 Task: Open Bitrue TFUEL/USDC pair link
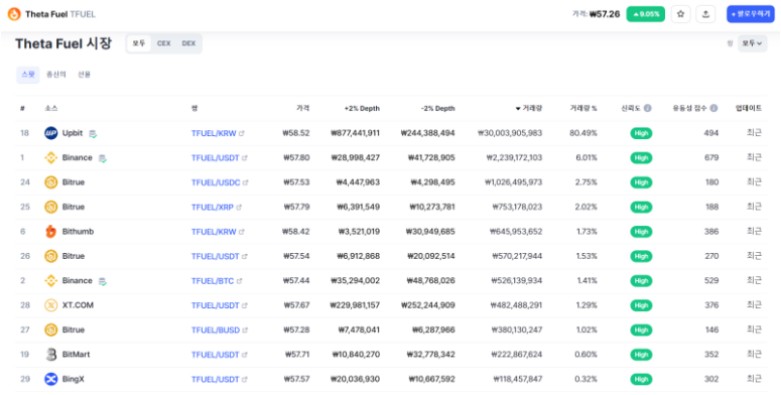point(216,183)
